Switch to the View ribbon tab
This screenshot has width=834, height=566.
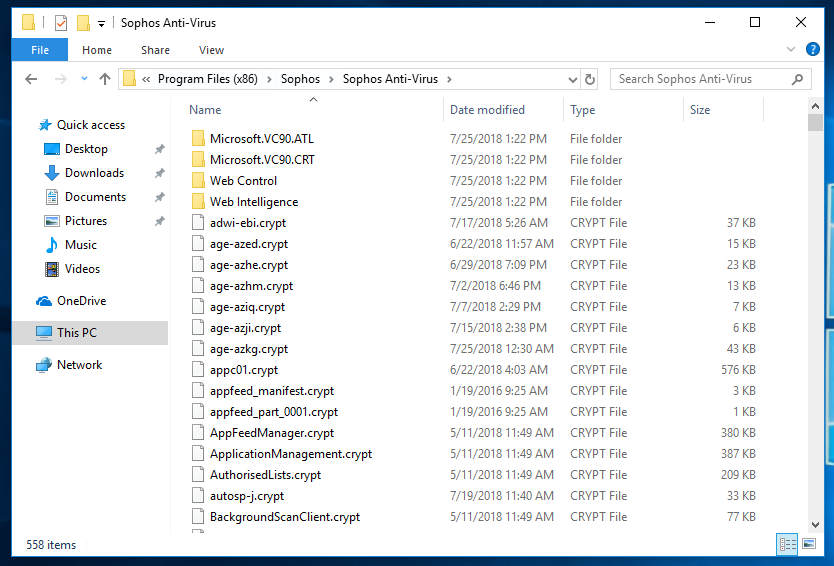[x=211, y=50]
